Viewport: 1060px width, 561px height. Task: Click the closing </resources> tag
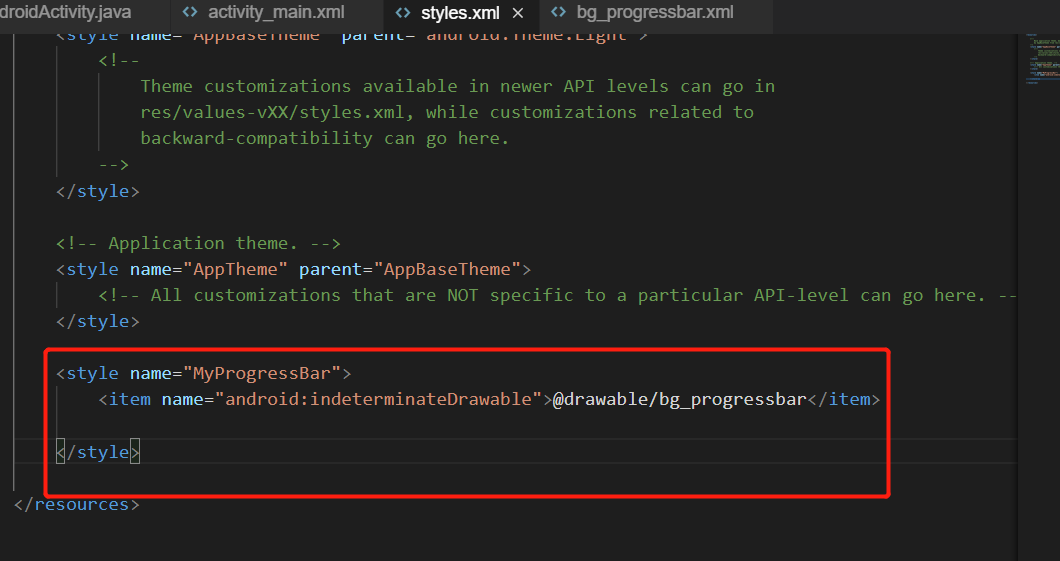[77, 504]
